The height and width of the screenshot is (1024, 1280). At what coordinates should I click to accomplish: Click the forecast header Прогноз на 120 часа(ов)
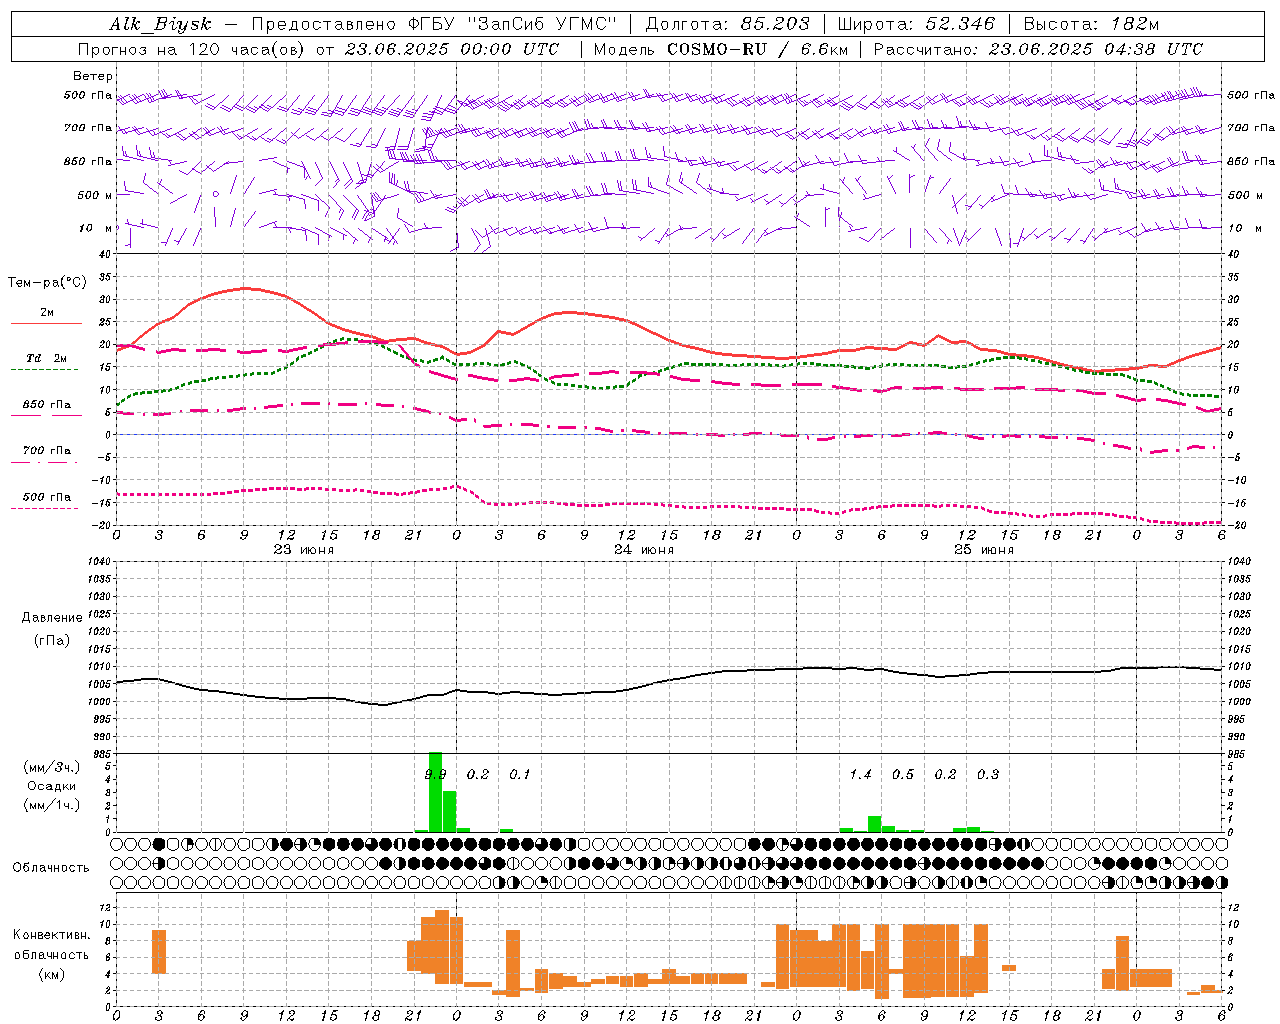[193, 49]
